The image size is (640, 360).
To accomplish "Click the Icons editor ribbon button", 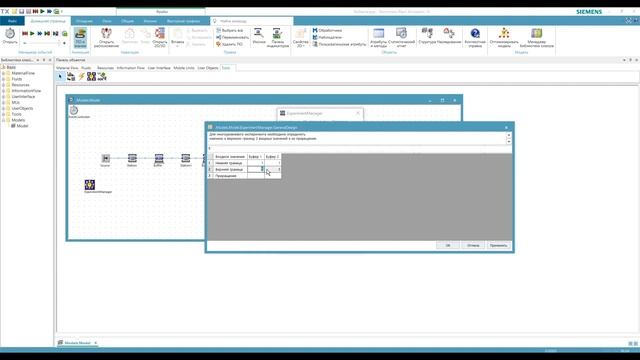I will (259, 36).
